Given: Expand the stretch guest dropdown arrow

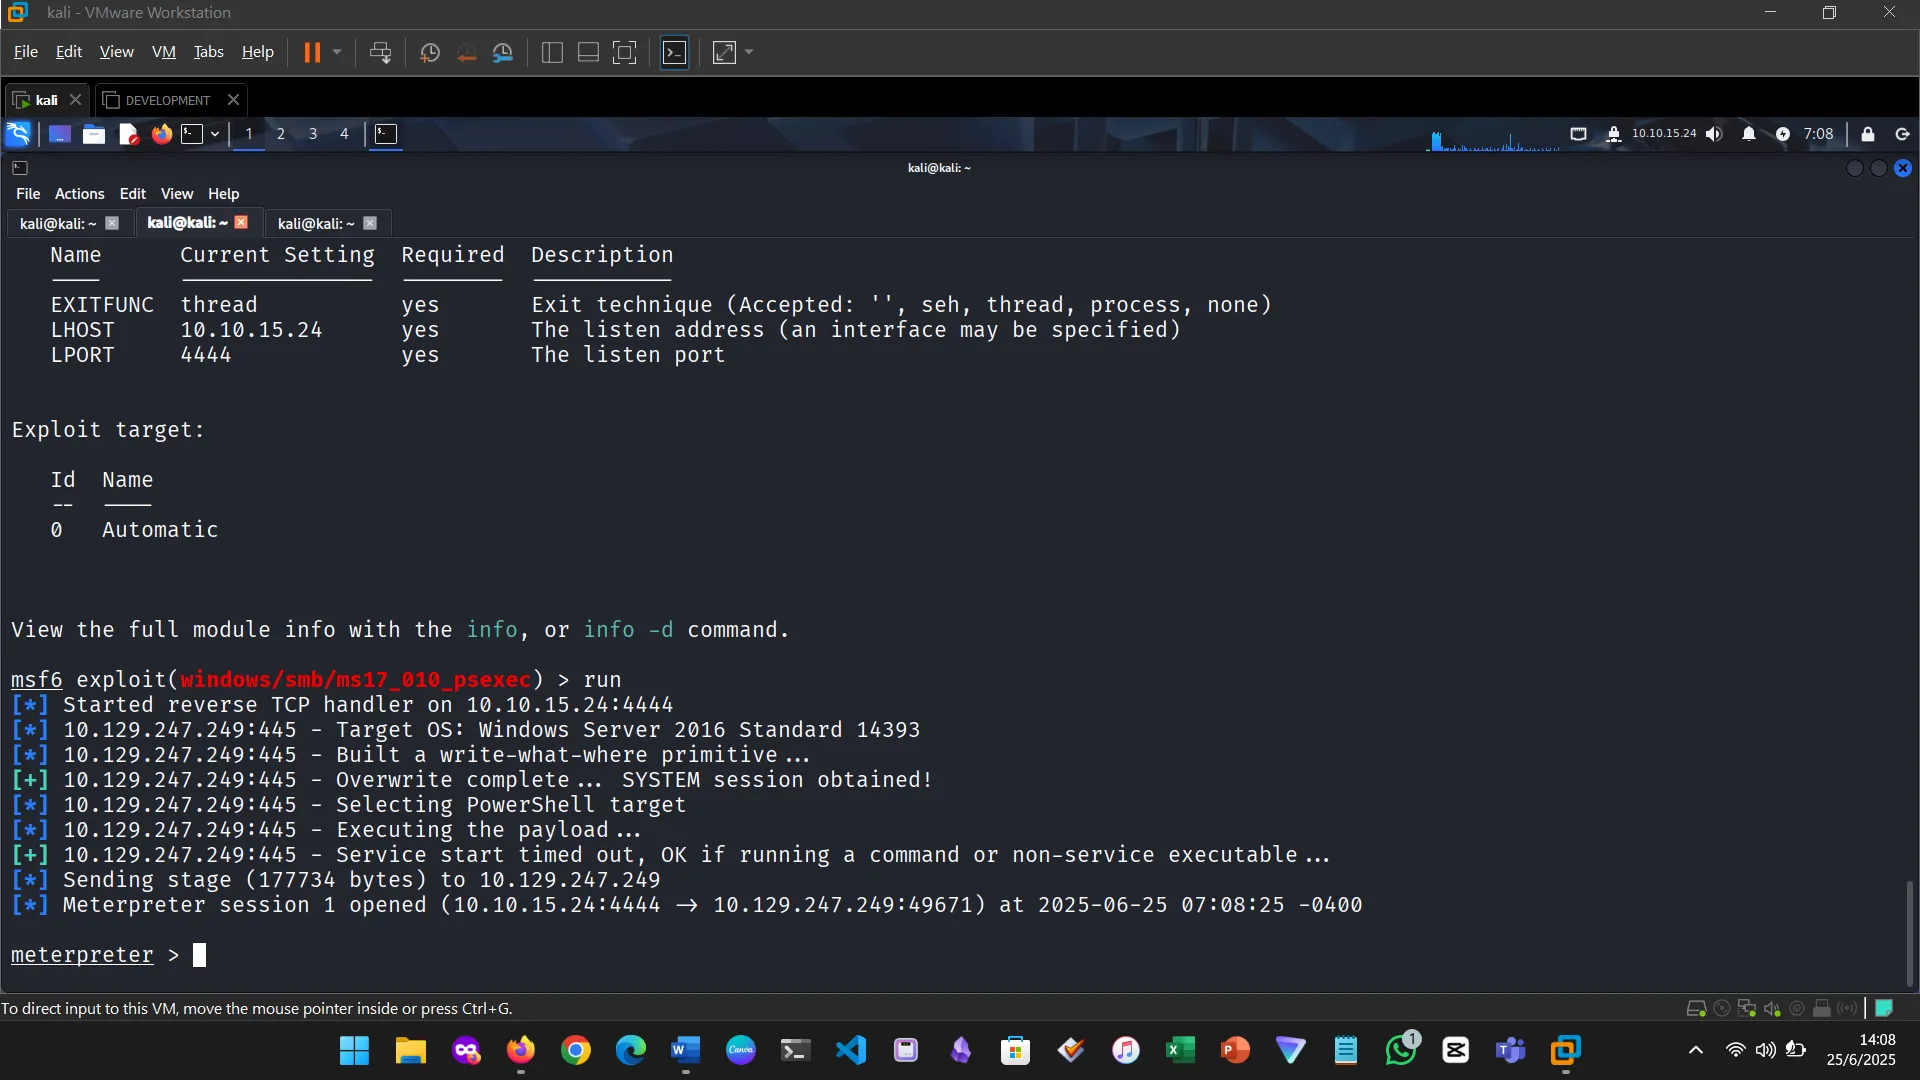Looking at the screenshot, I should [x=749, y=52].
